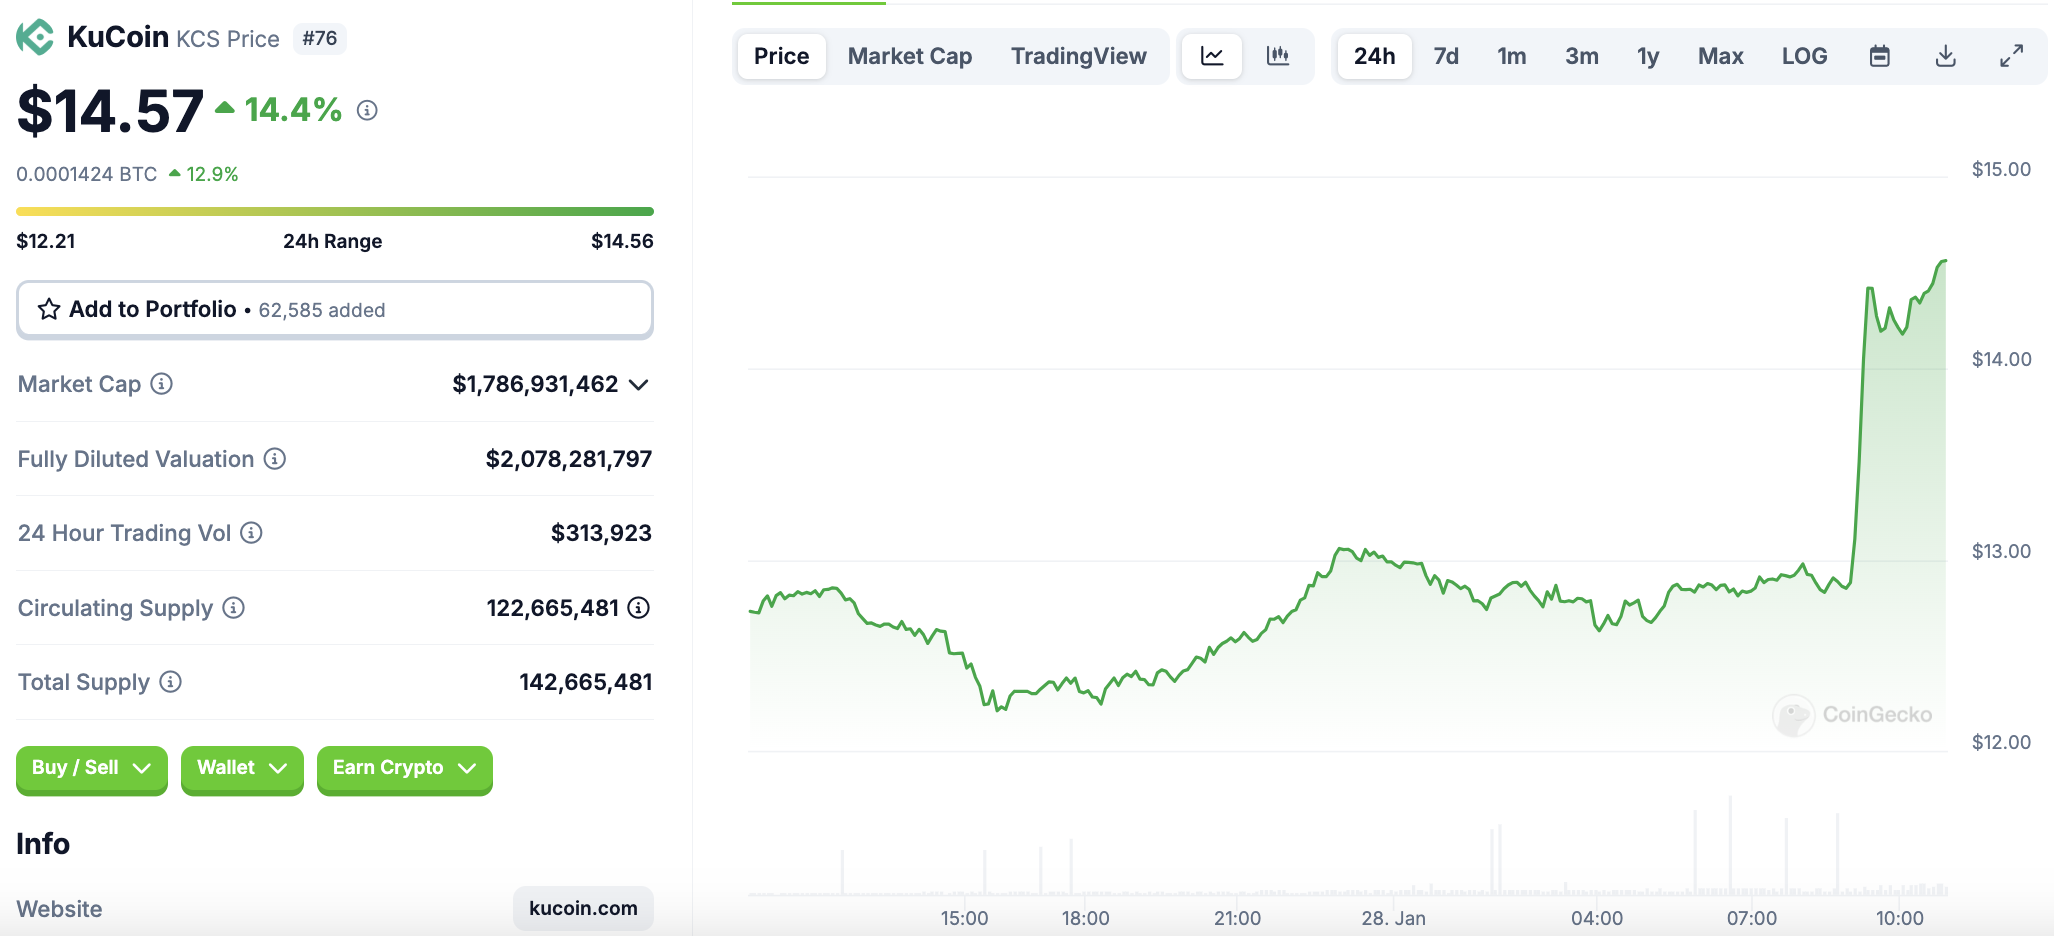Click the download chart icon
Image resolution: width=2054 pixels, height=936 pixels.
point(1945,56)
